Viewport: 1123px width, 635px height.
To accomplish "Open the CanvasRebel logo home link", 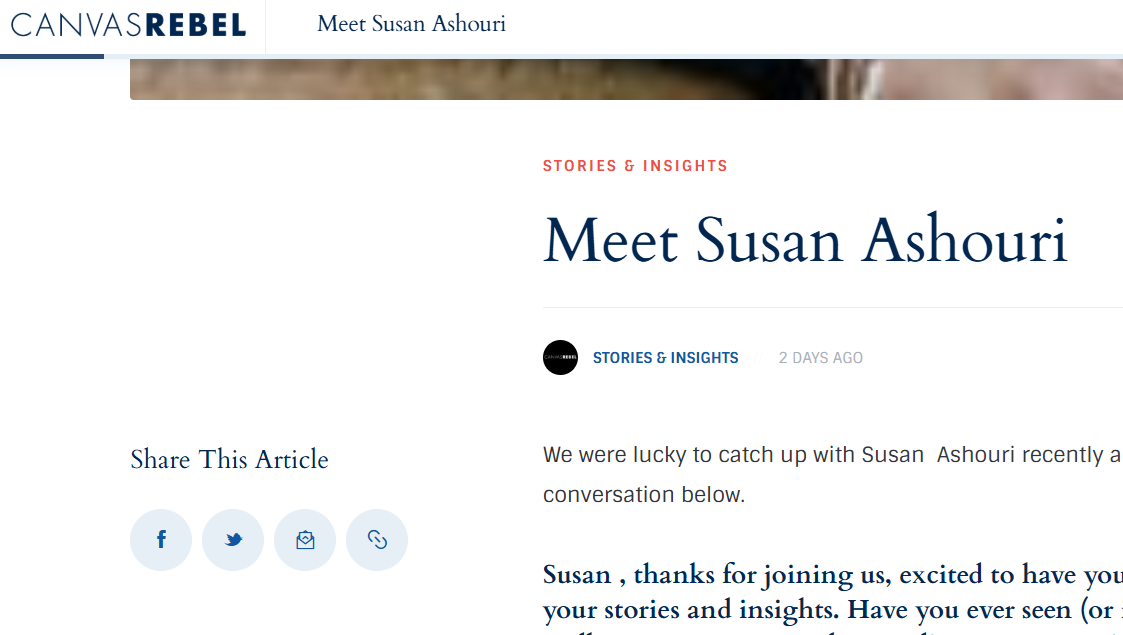I will tap(129, 25).
